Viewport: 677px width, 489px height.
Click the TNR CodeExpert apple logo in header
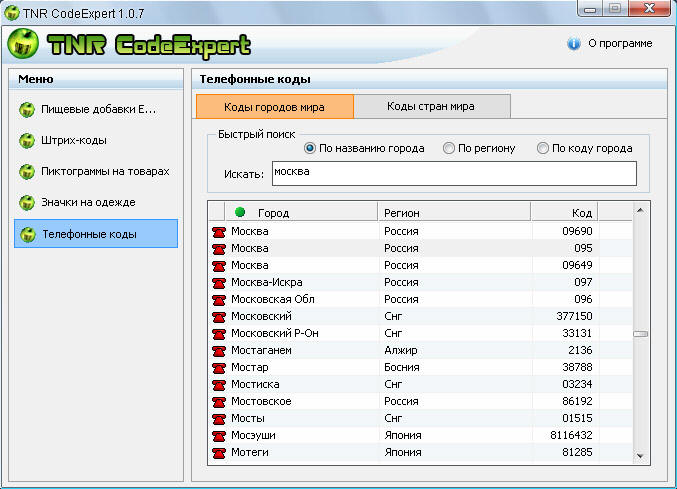tap(23, 44)
